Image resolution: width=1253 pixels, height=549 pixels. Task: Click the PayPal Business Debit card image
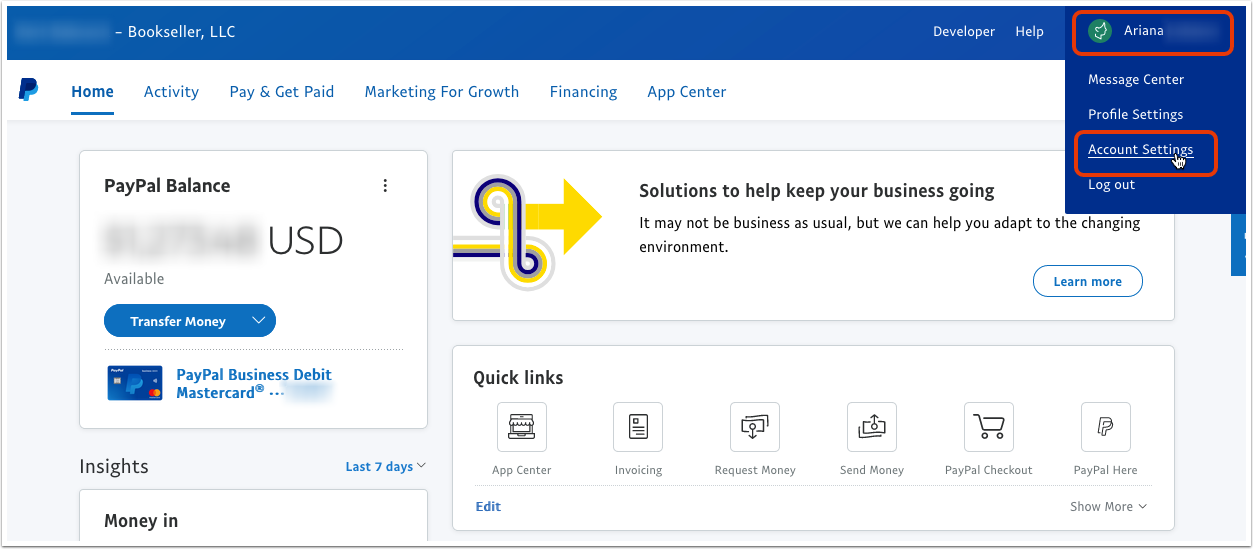135,383
